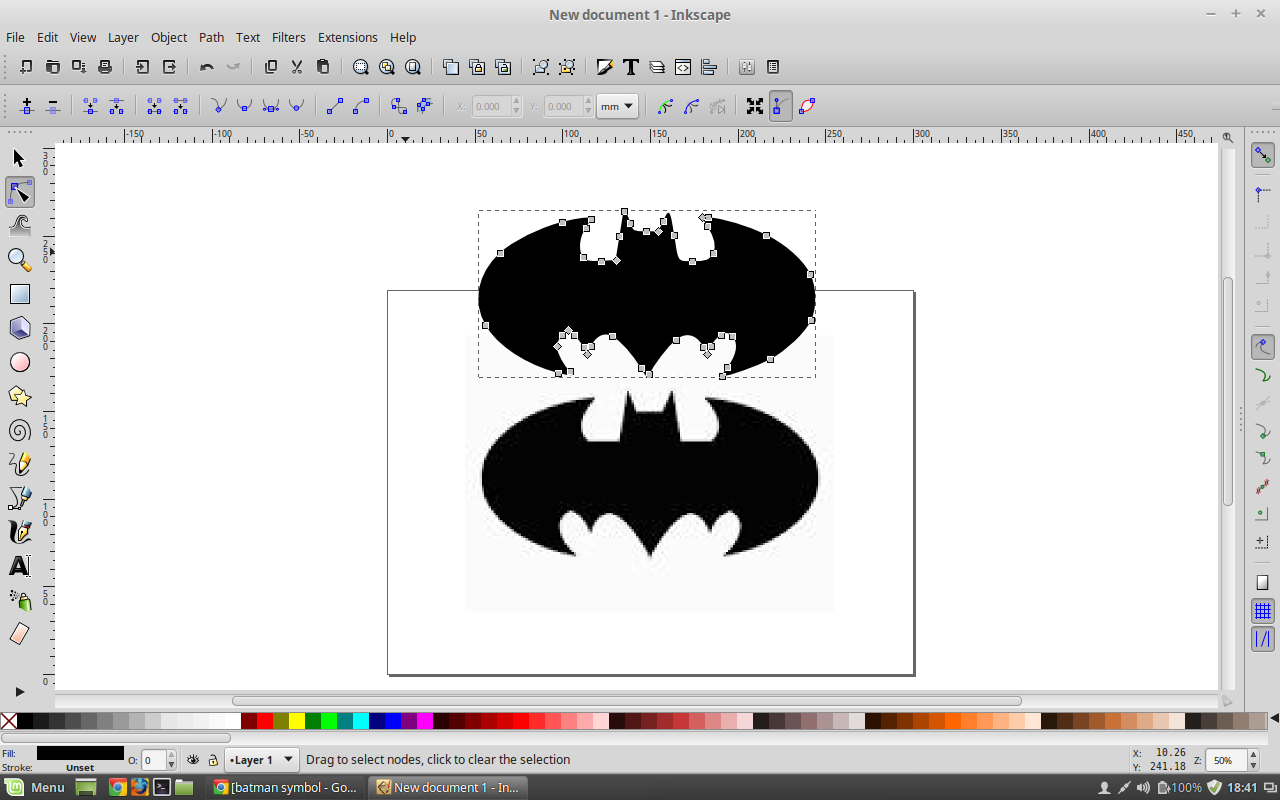This screenshot has width=1280, height=800.
Task: Select the Eraser tool
Action: click(19, 634)
